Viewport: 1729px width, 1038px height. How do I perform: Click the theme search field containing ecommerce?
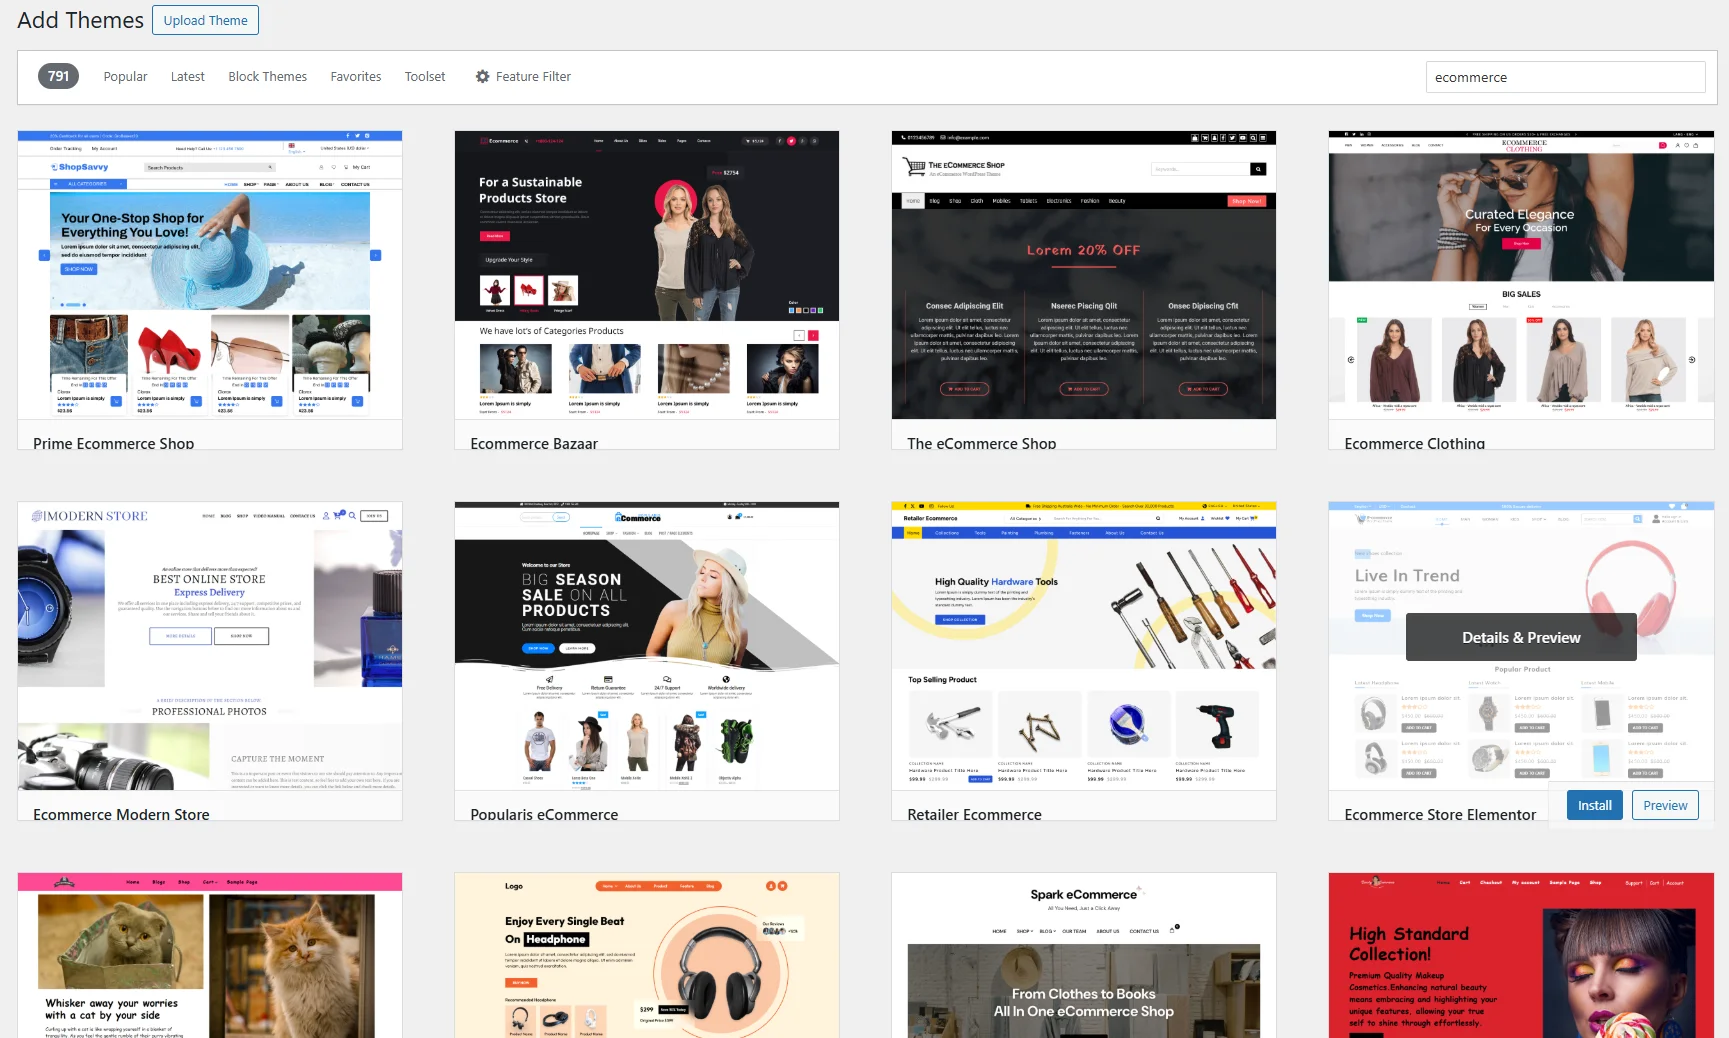pyautogui.click(x=1565, y=77)
